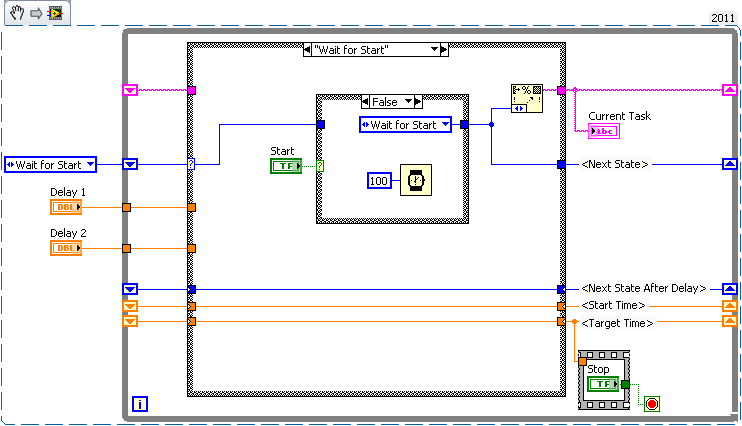742x426 pixels.
Task: Click the pink string left shift register
Action: click(x=130, y=90)
